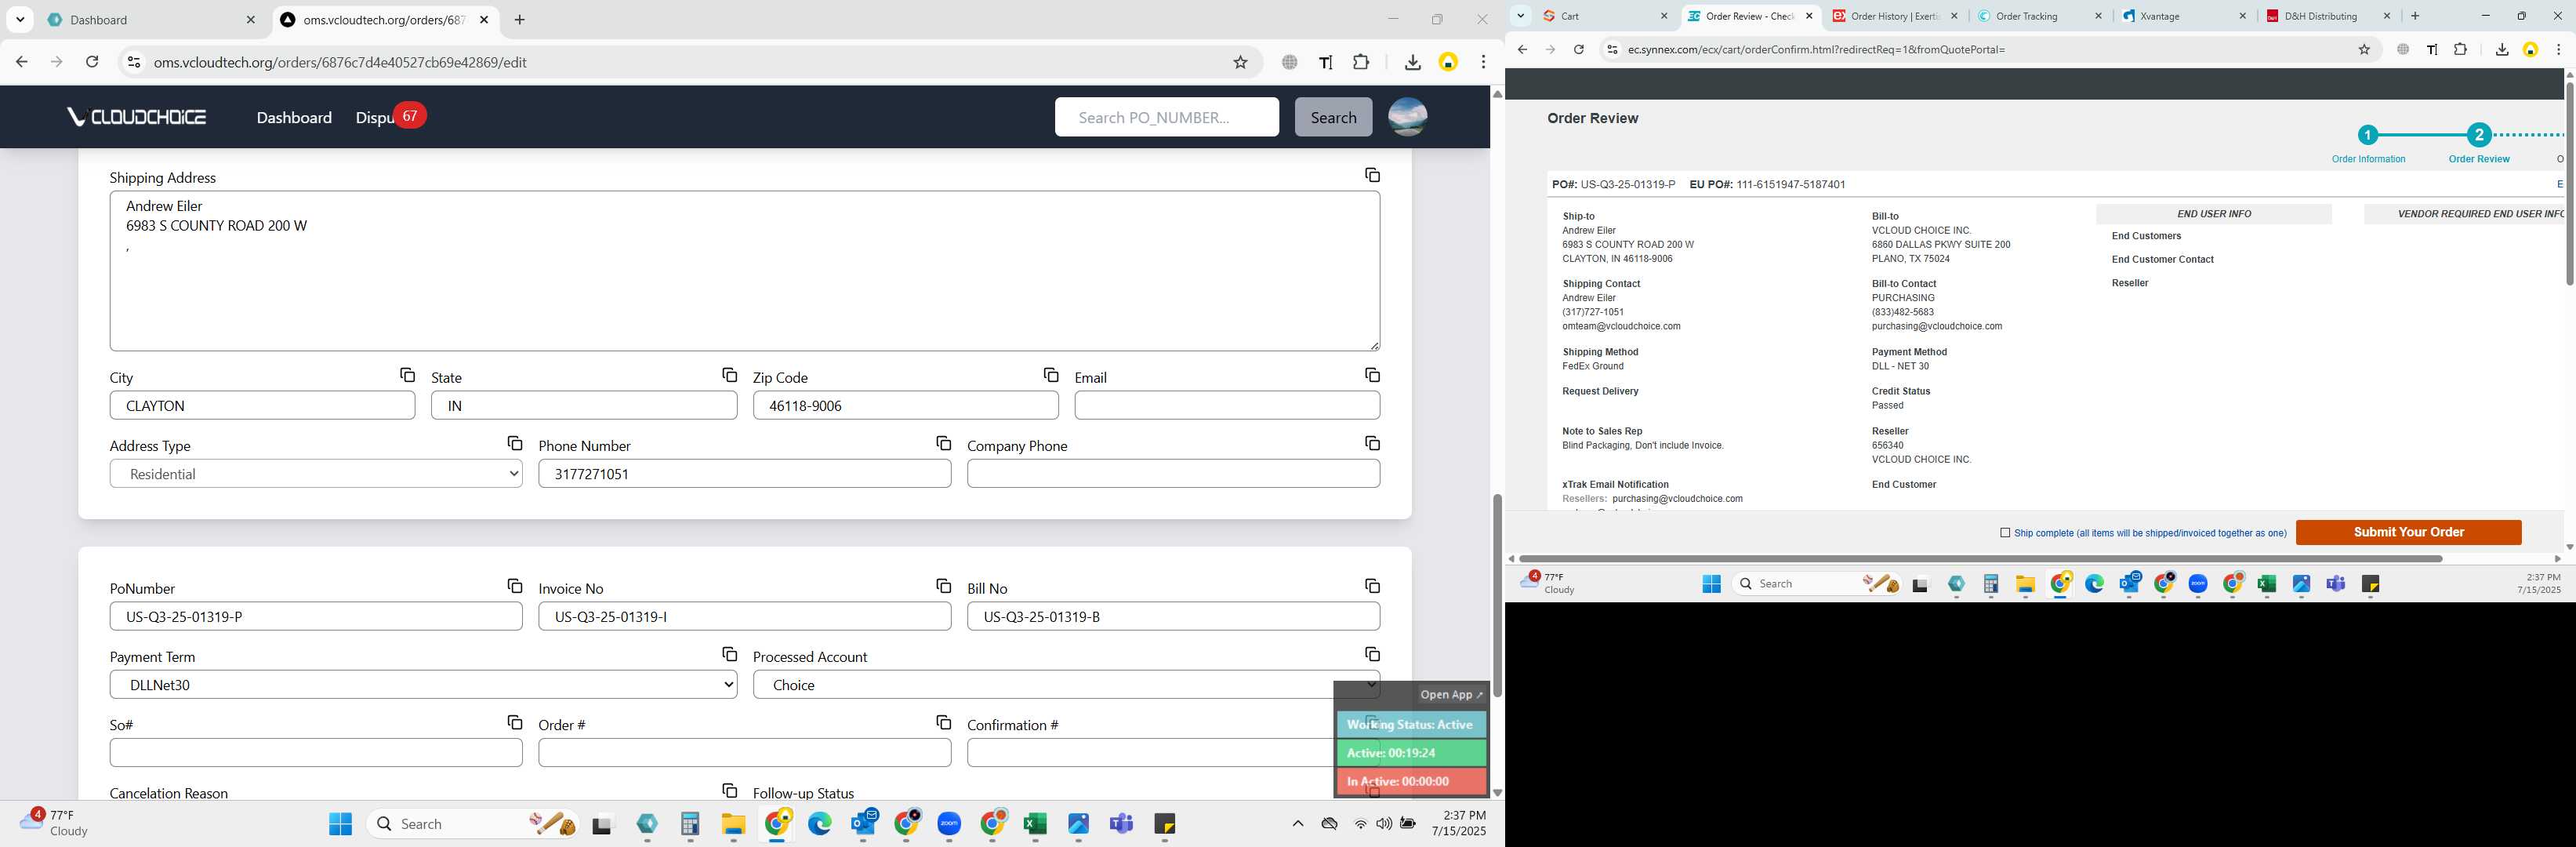
Task: Click the Search button for PO number
Action: (x=1333, y=117)
